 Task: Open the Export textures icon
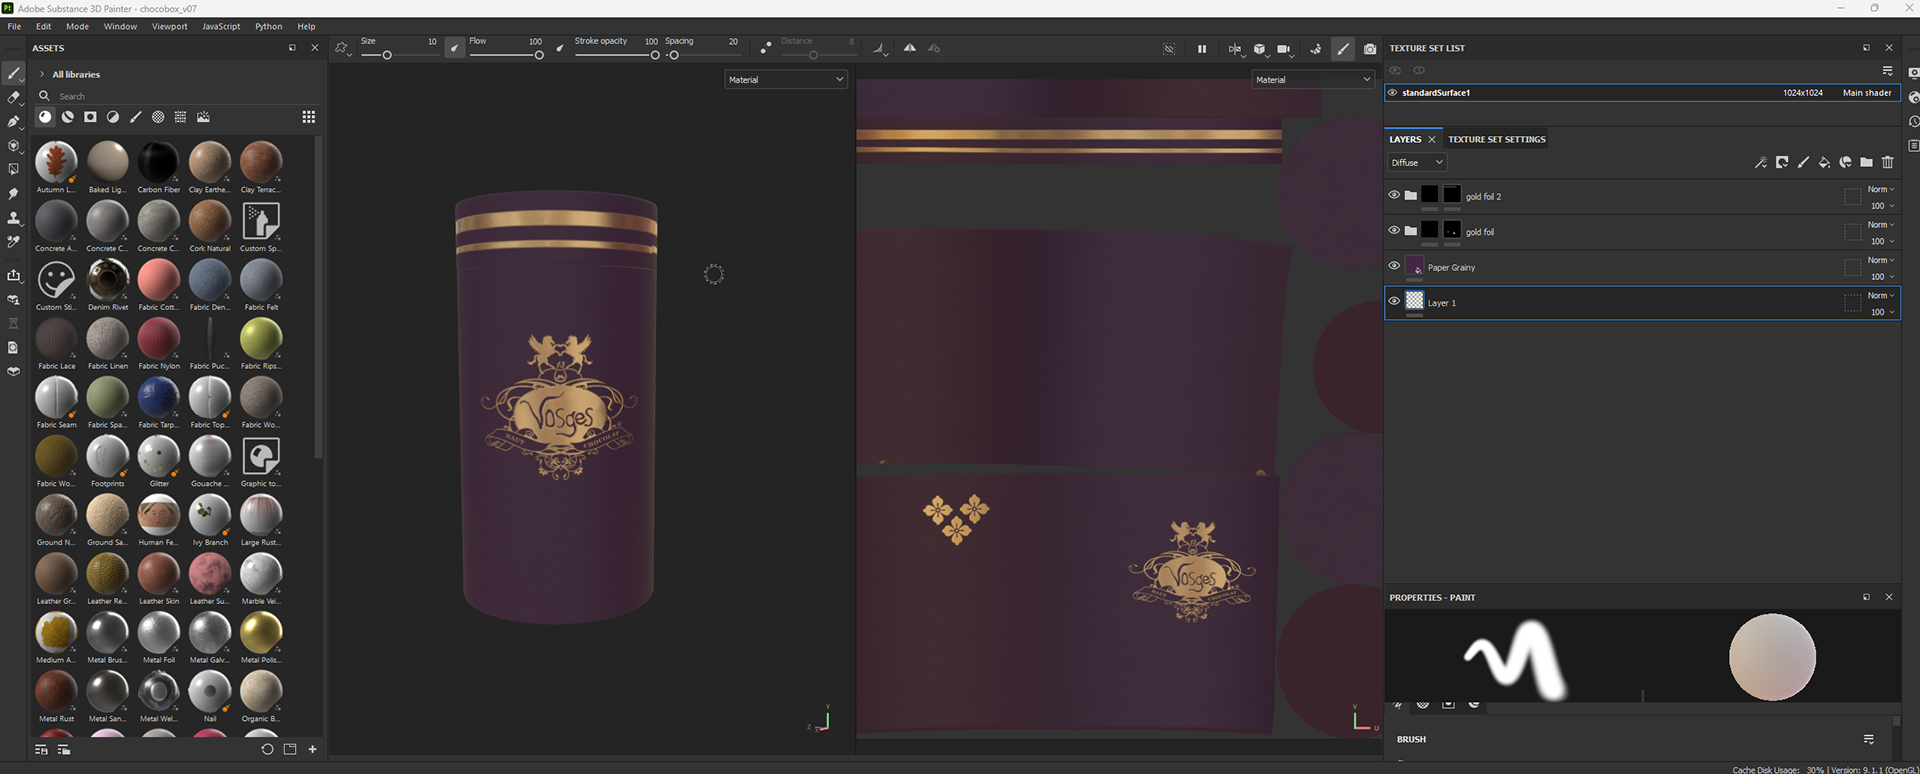tap(13, 275)
